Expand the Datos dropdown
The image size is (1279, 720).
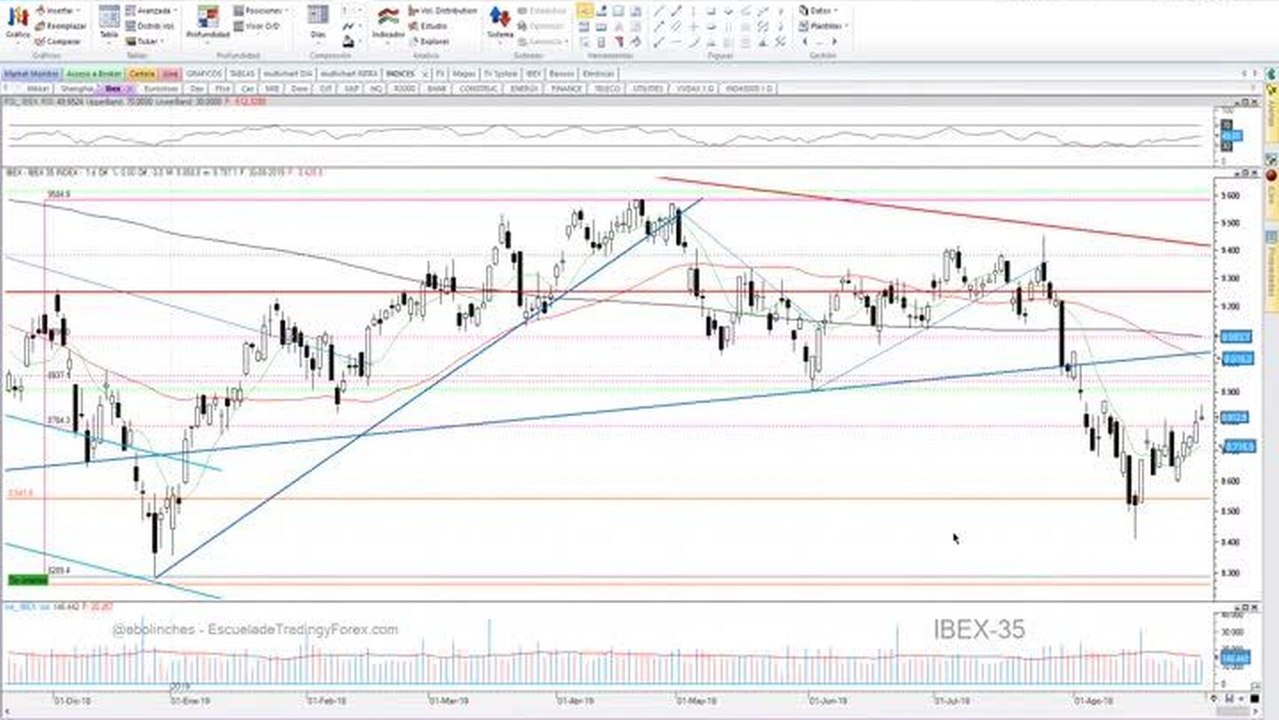coord(818,10)
